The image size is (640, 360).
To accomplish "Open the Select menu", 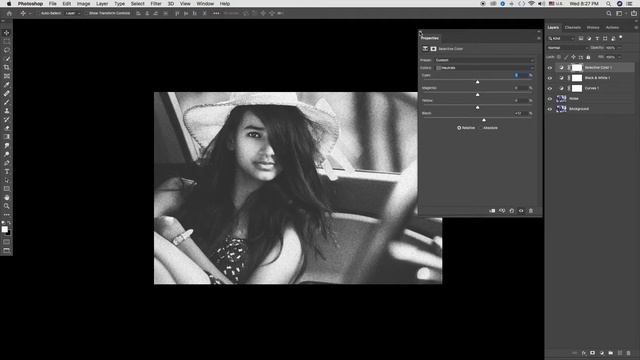I will (x=138, y=4).
